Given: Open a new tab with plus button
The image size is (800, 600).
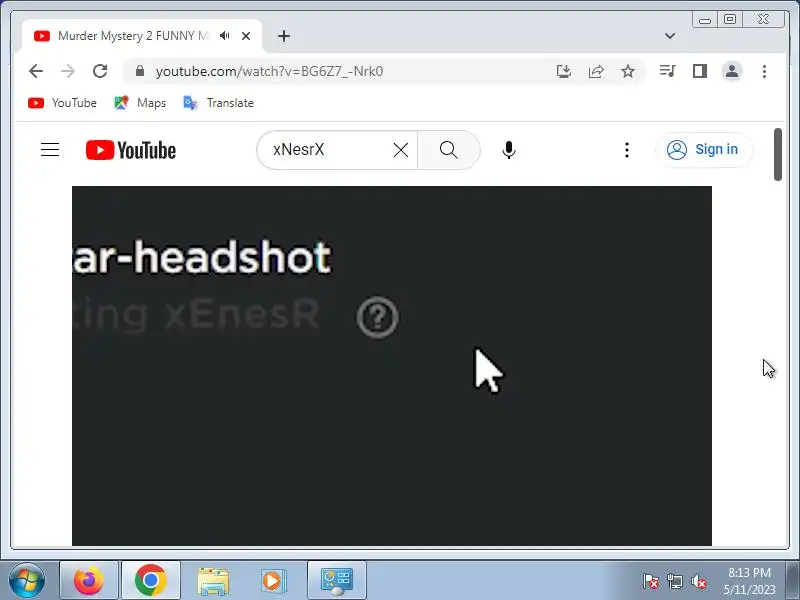Looking at the screenshot, I should [x=284, y=36].
